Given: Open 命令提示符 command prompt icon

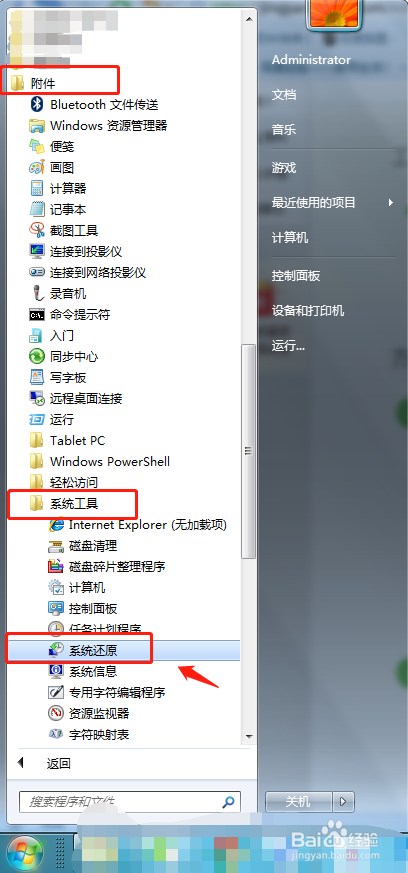Looking at the screenshot, I should 37,315.
